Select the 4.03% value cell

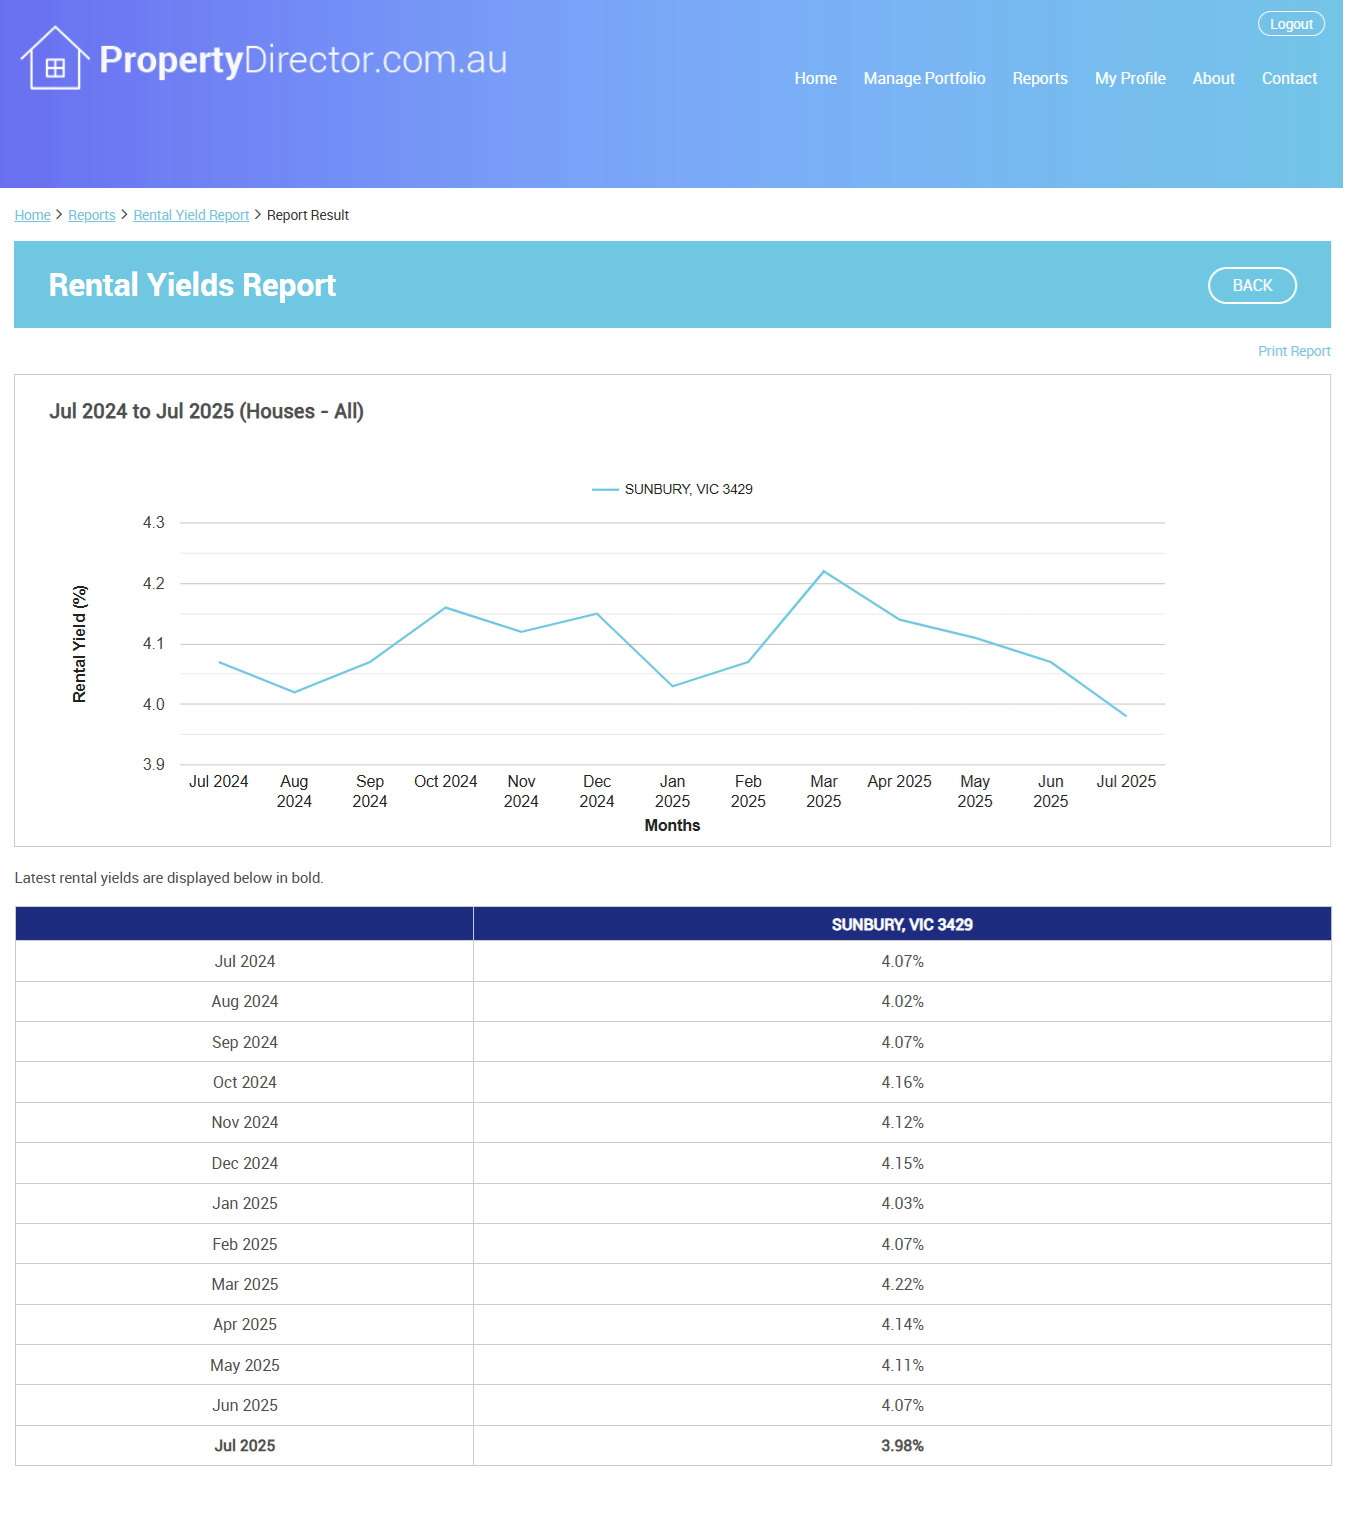(x=902, y=1203)
